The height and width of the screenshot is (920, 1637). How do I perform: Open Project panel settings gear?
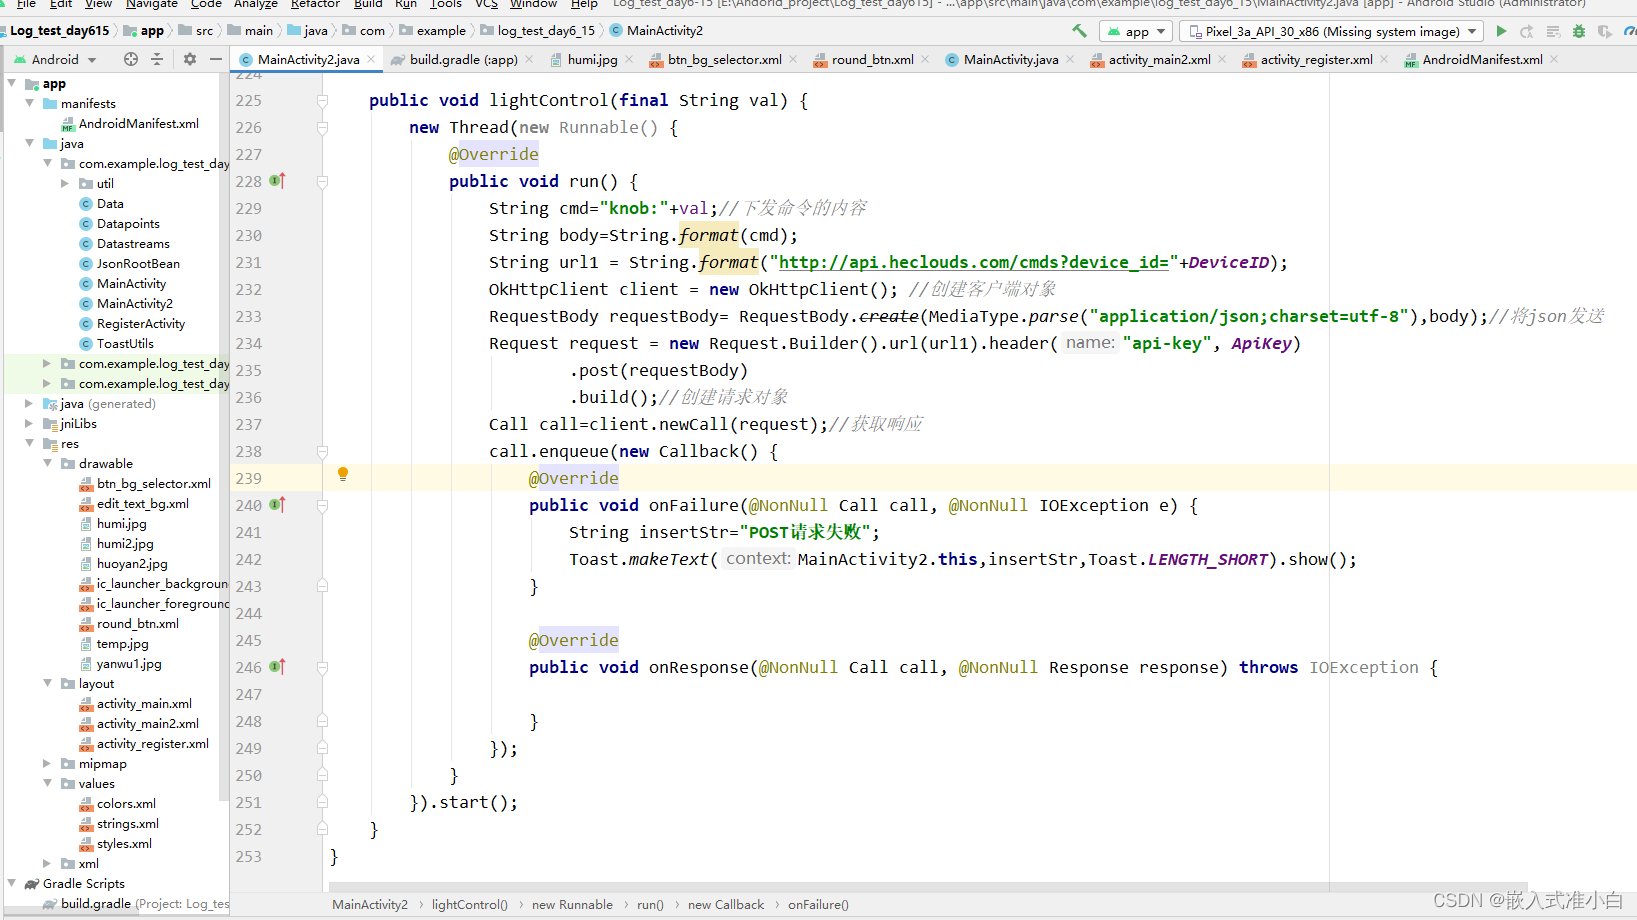click(x=190, y=59)
